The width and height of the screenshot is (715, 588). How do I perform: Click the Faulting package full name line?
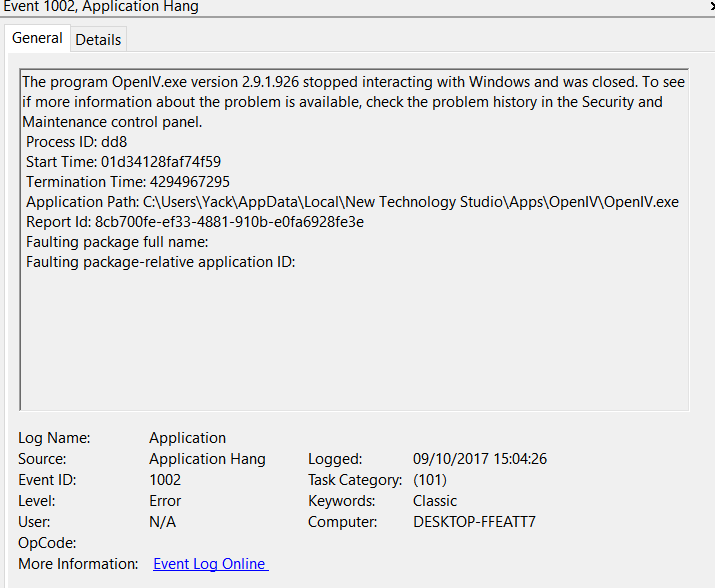(x=117, y=242)
